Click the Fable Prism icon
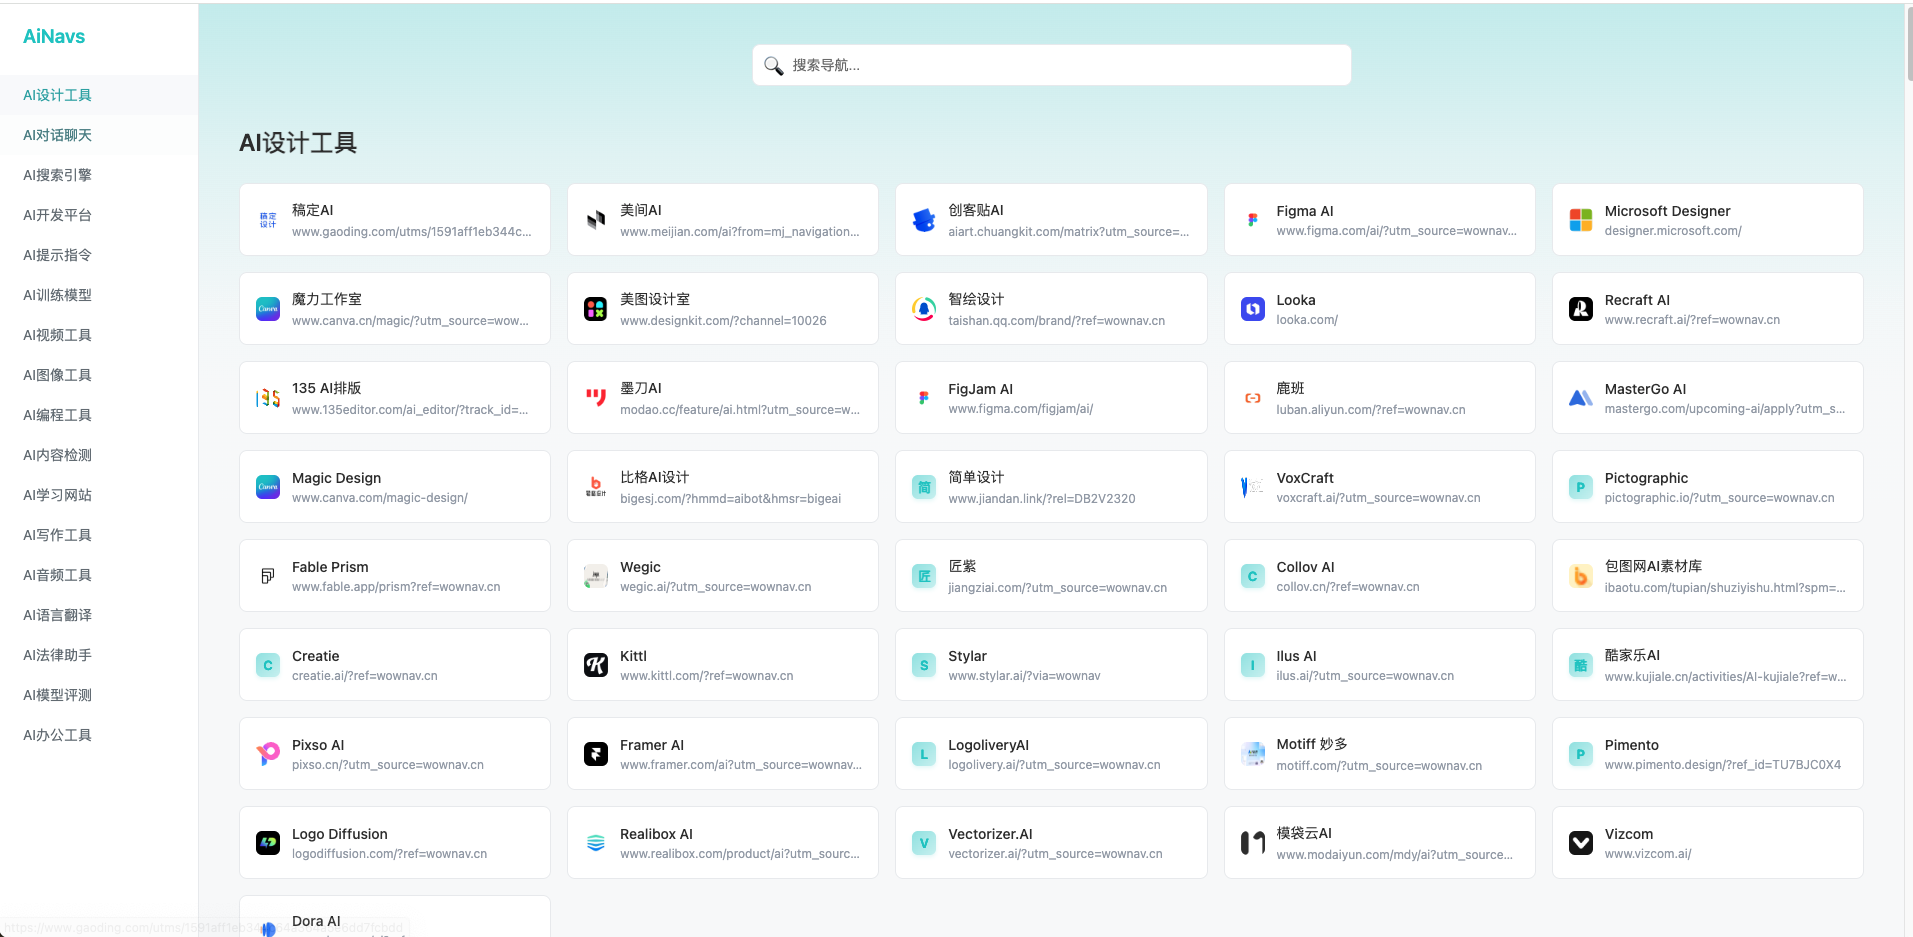1913x937 pixels. [268, 576]
